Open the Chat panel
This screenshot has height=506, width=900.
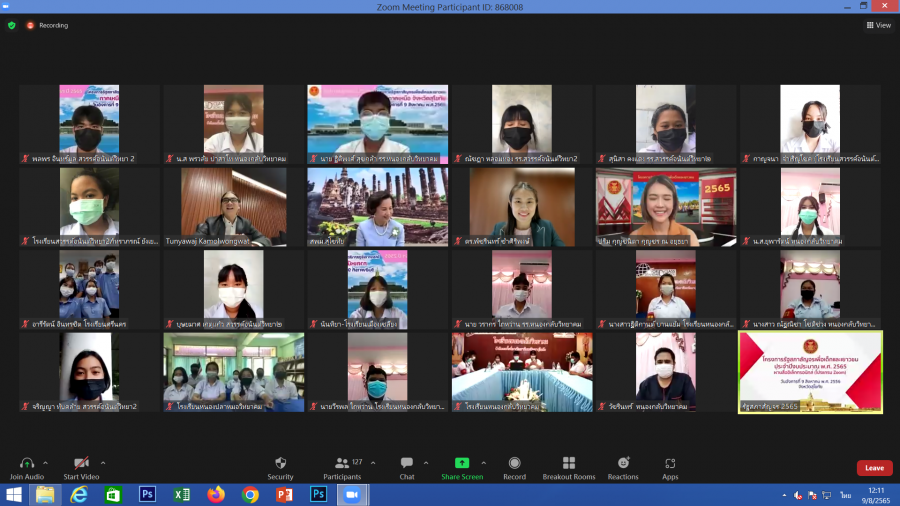pyautogui.click(x=406, y=464)
